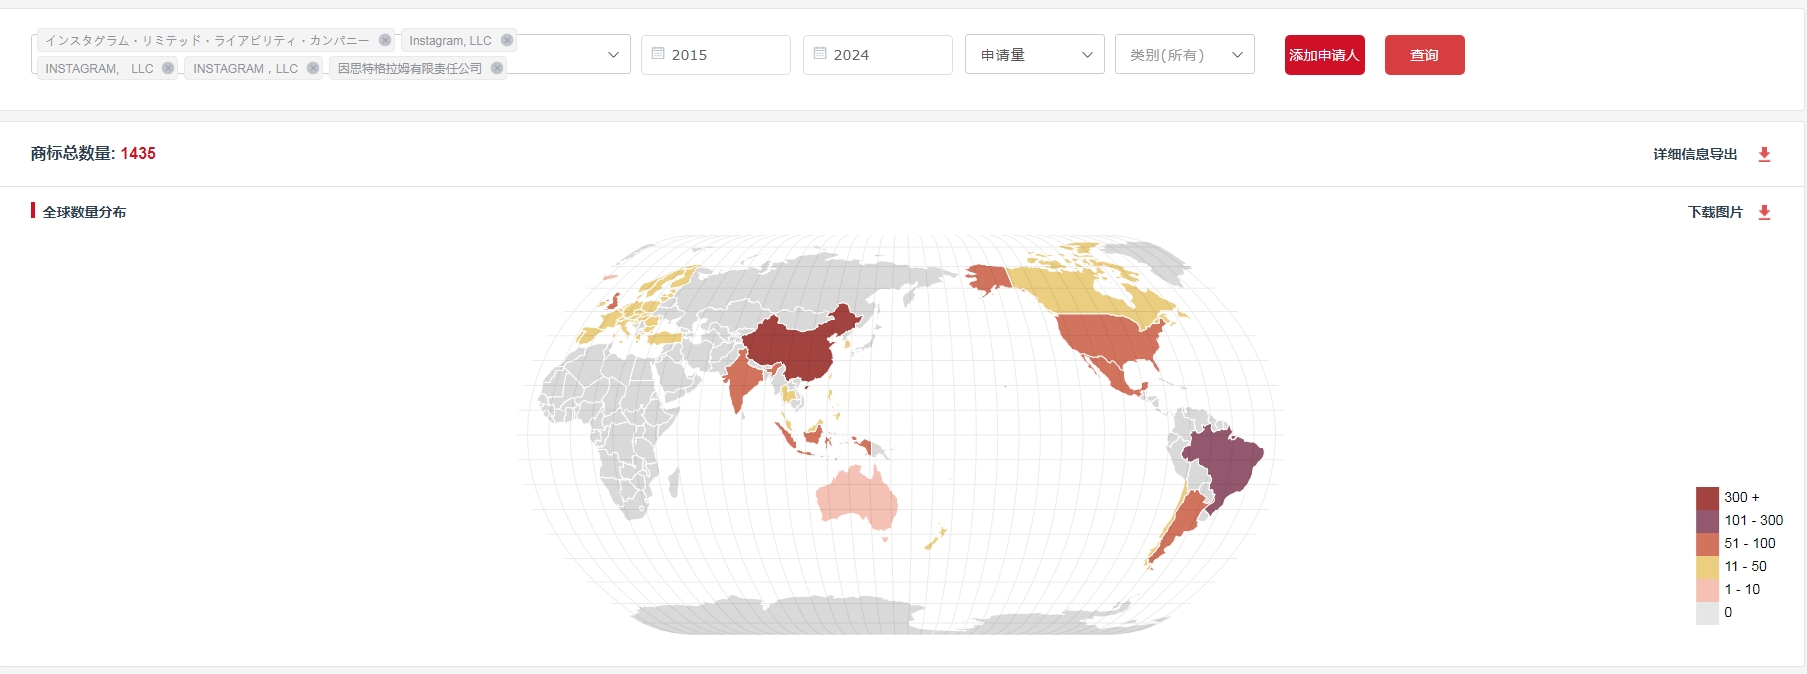The image size is (1807, 674).
Task: Remove the 因思特格拉姆有限责任公司 applicant tag
Action: 497,68
